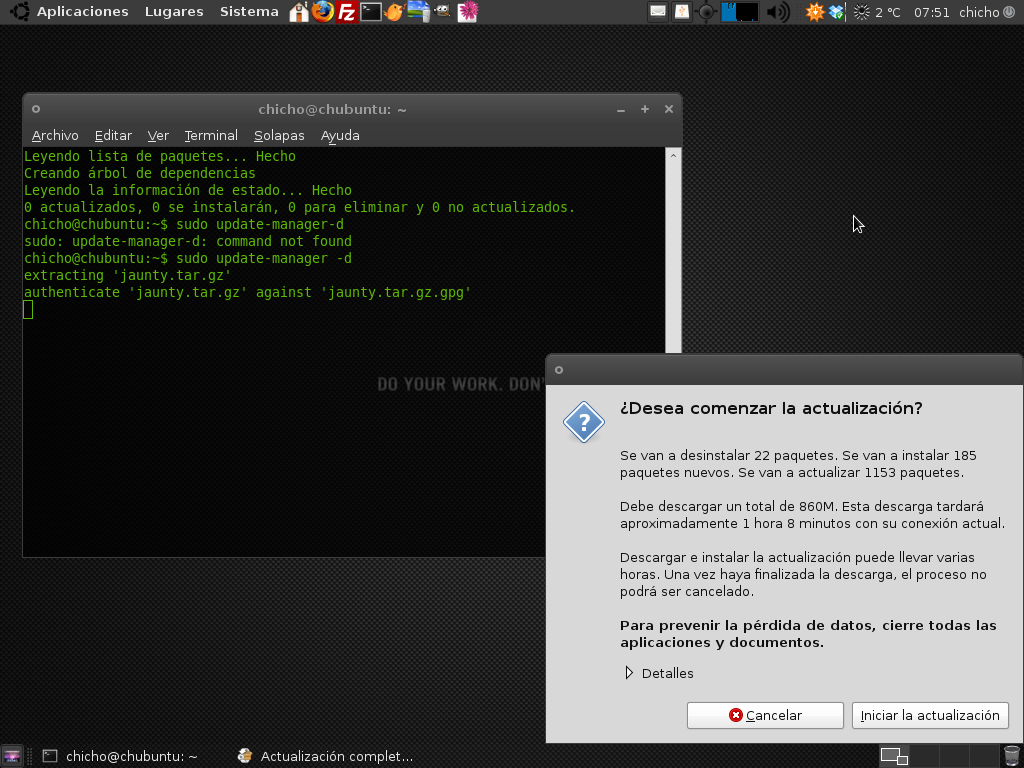
Task: Click the Cancelar button
Action: 765,716
